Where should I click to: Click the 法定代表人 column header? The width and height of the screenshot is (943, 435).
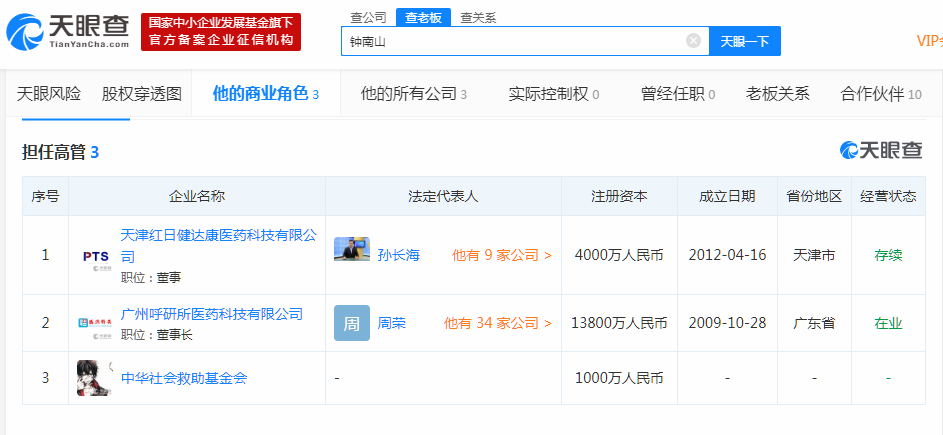443,196
